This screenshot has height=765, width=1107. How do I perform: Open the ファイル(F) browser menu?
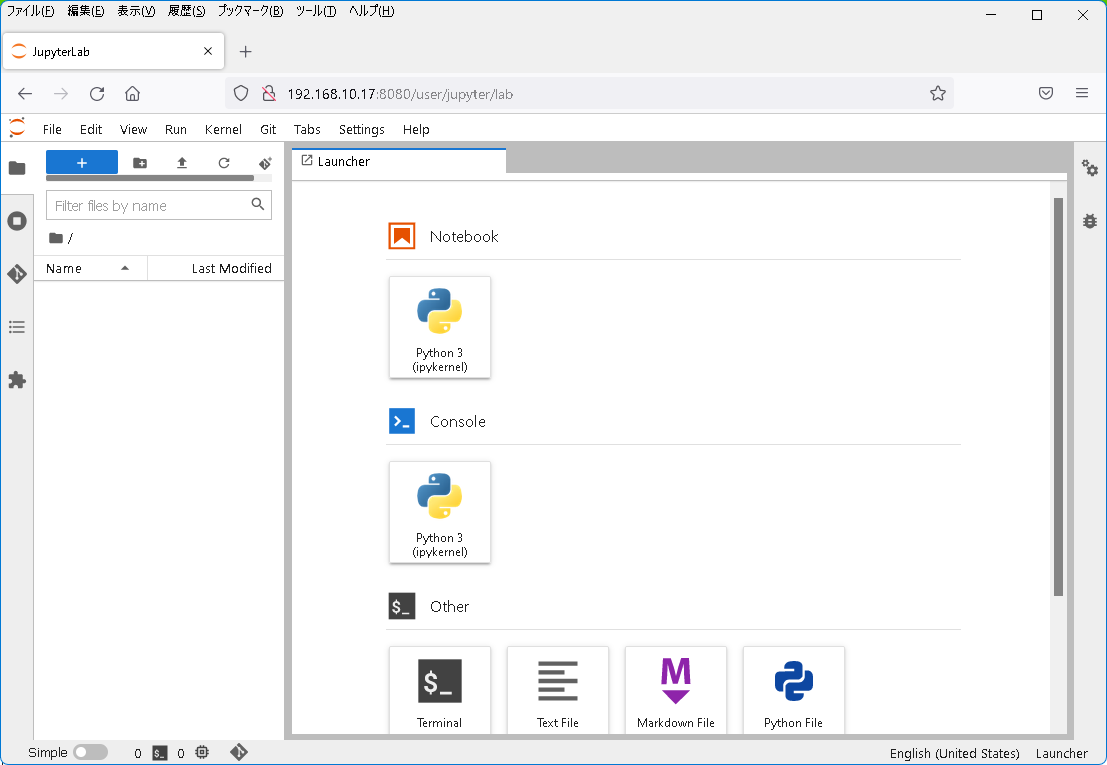[30, 11]
